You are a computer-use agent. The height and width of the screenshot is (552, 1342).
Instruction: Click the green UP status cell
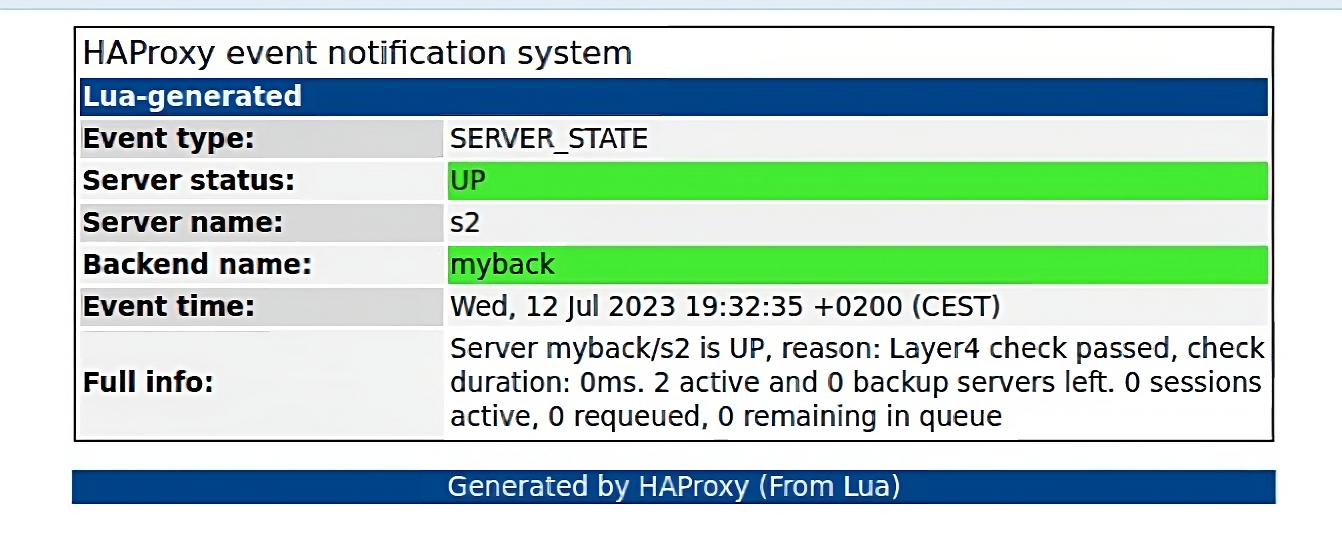coord(857,181)
